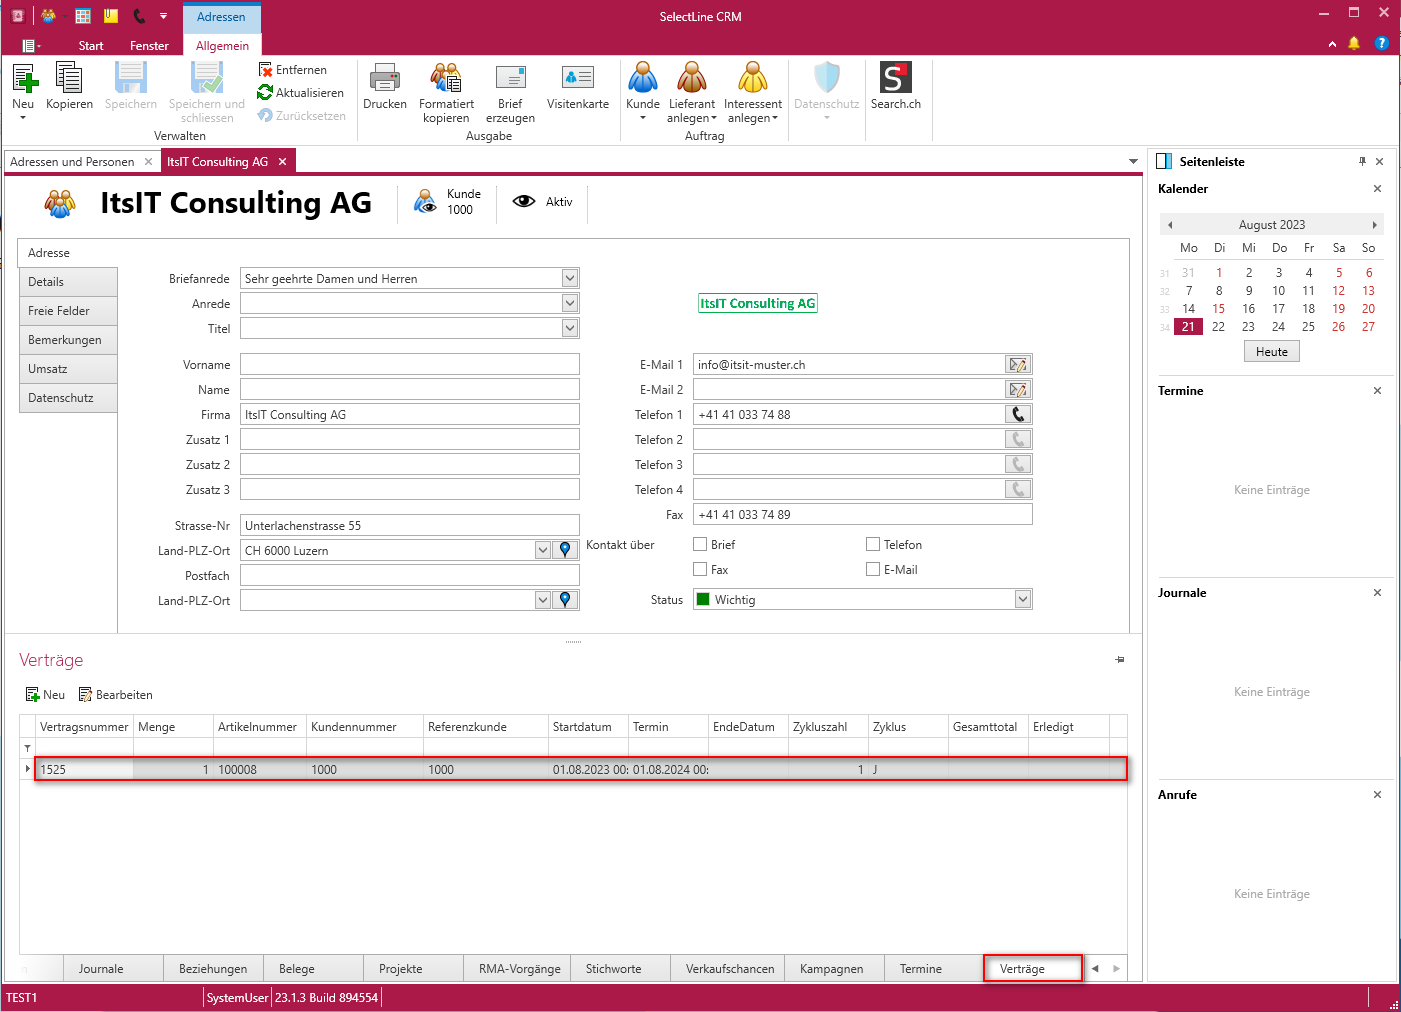Click the Kopieren ribbon icon
This screenshot has width=1401, height=1012.
coord(69,78)
